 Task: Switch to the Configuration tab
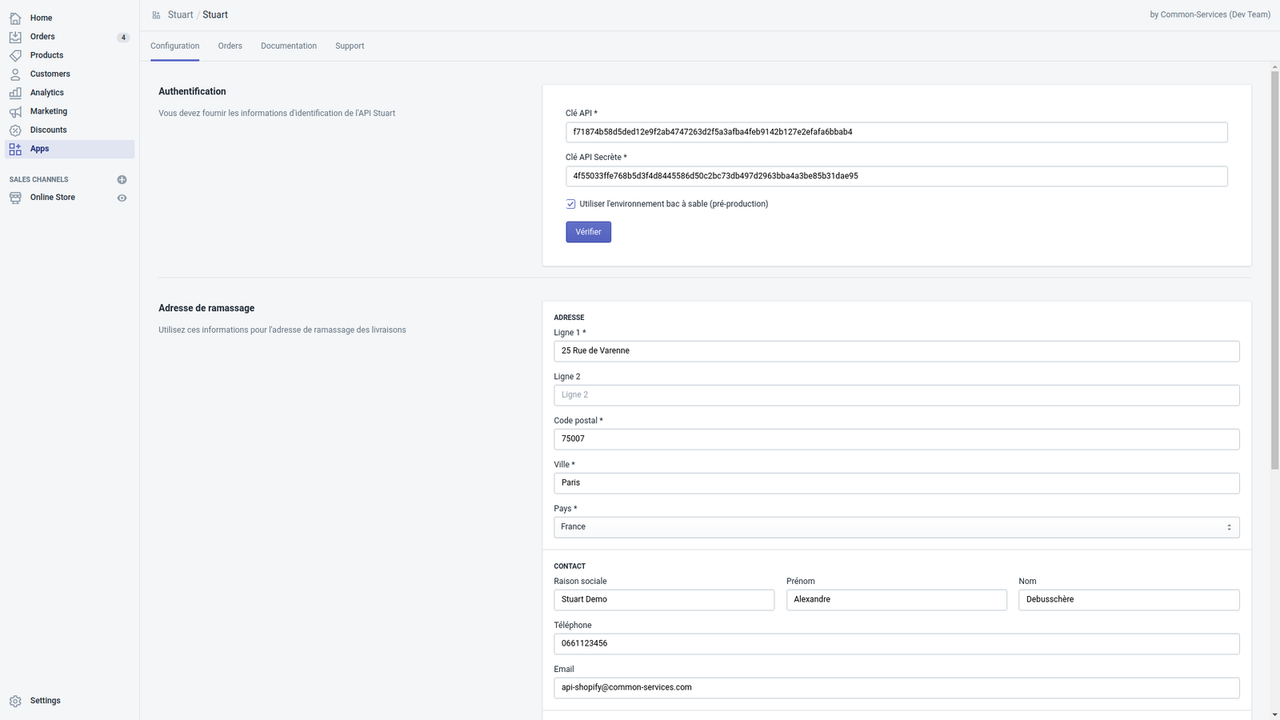pyautogui.click(x=175, y=46)
